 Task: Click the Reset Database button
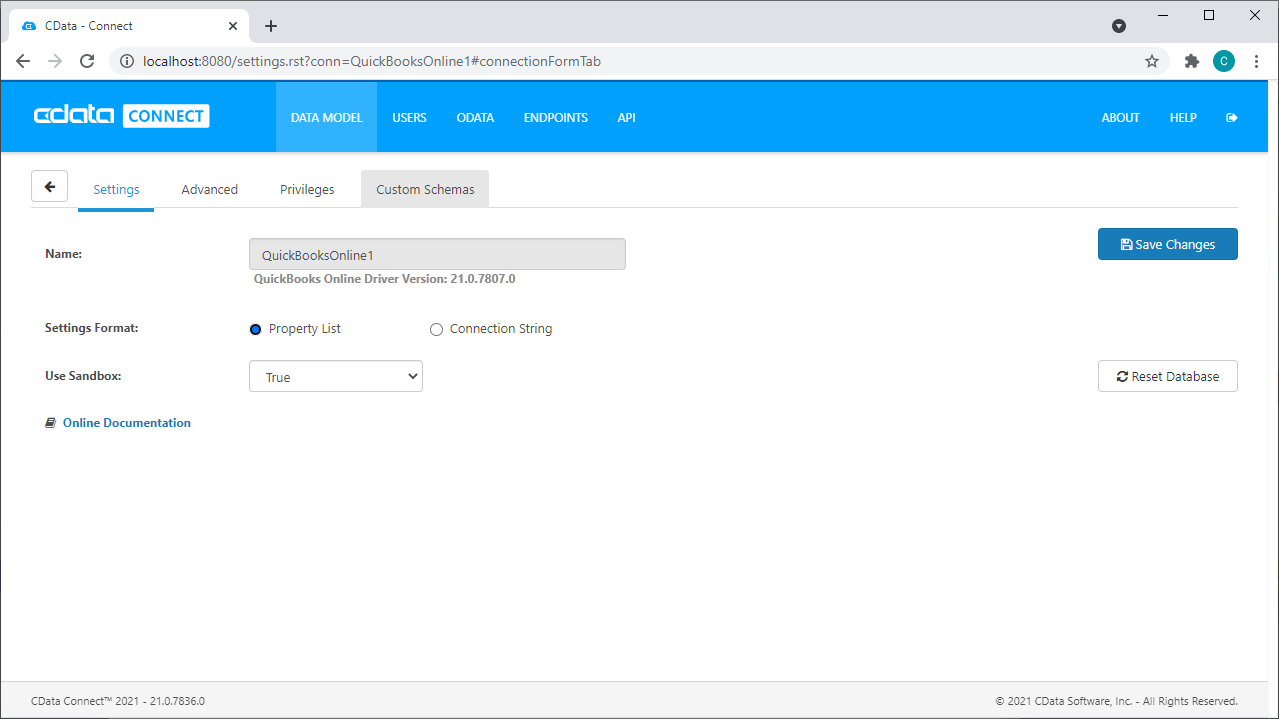(x=1167, y=376)
